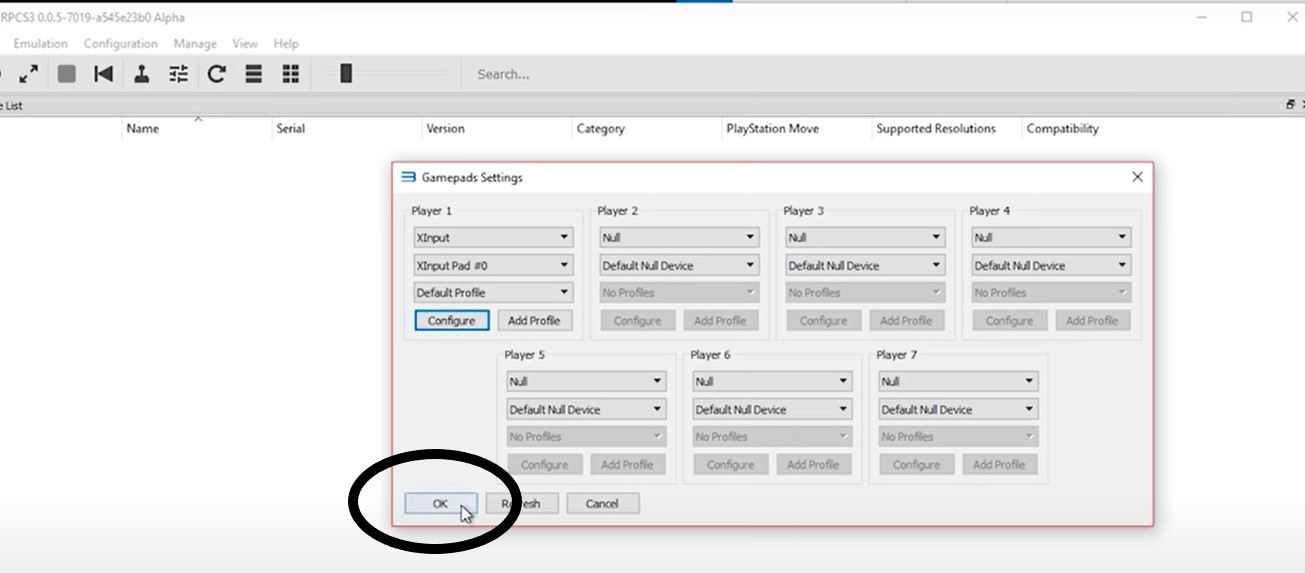
Task: Open Player 6 Default Null Device dropdown
Action: [772, 410]
